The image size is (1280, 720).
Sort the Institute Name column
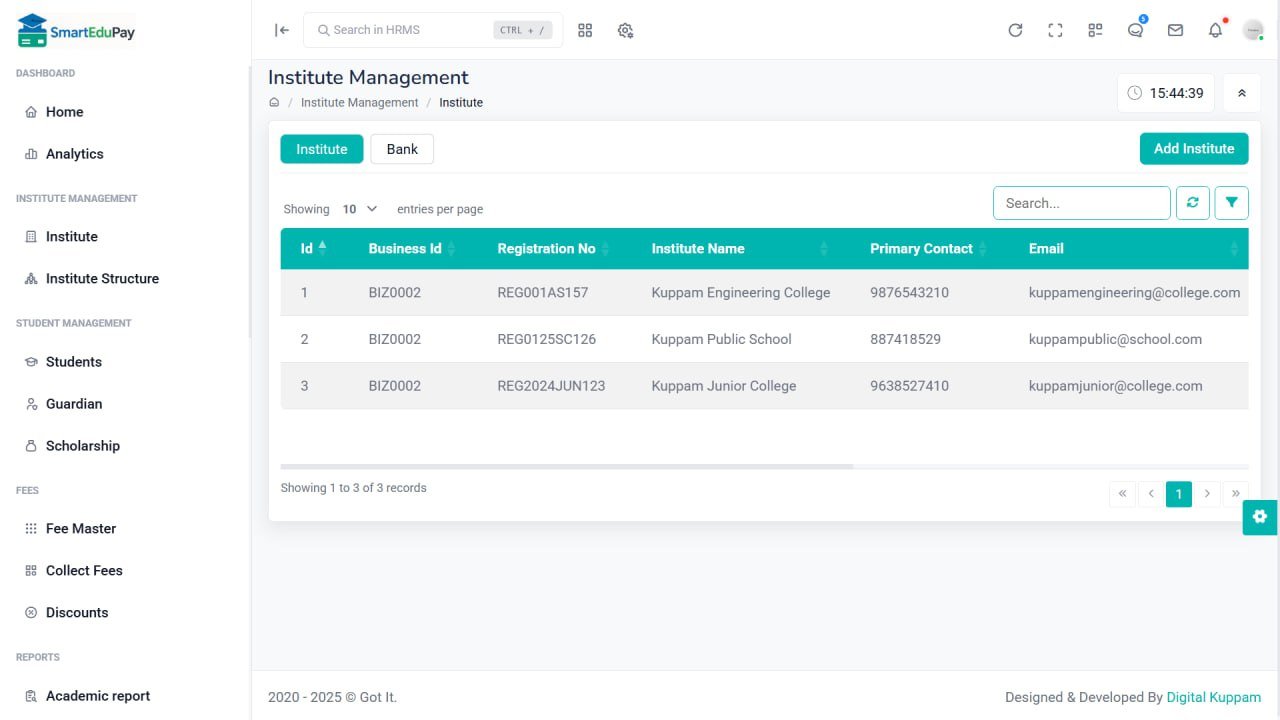pyautogui.click(x=698, y=248)
